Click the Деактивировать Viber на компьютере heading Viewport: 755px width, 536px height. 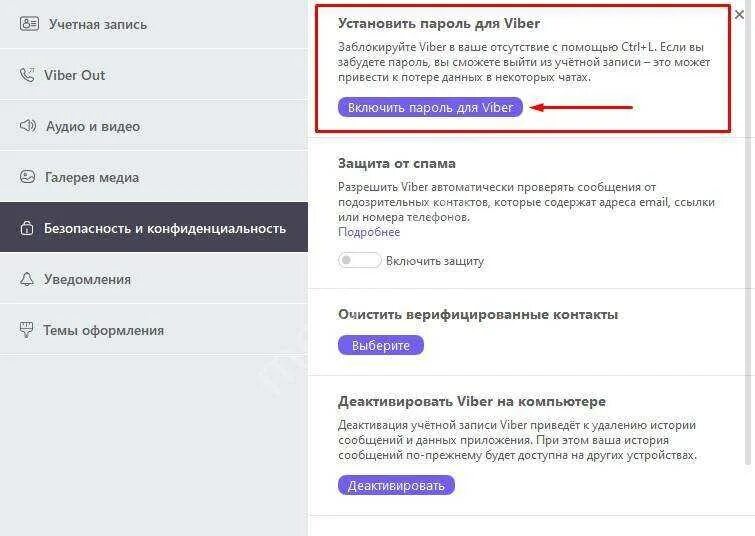coord(472,401)
